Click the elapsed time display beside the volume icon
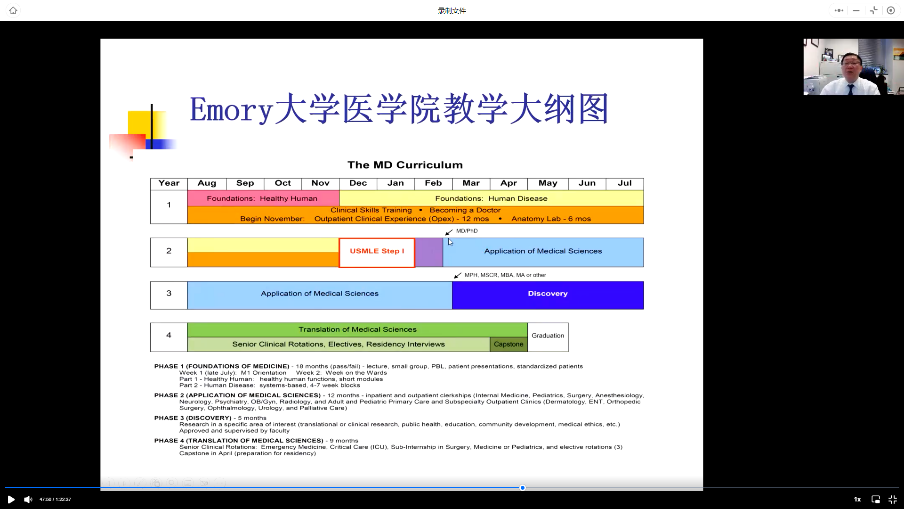904x509 pixels. coord(54,499)
